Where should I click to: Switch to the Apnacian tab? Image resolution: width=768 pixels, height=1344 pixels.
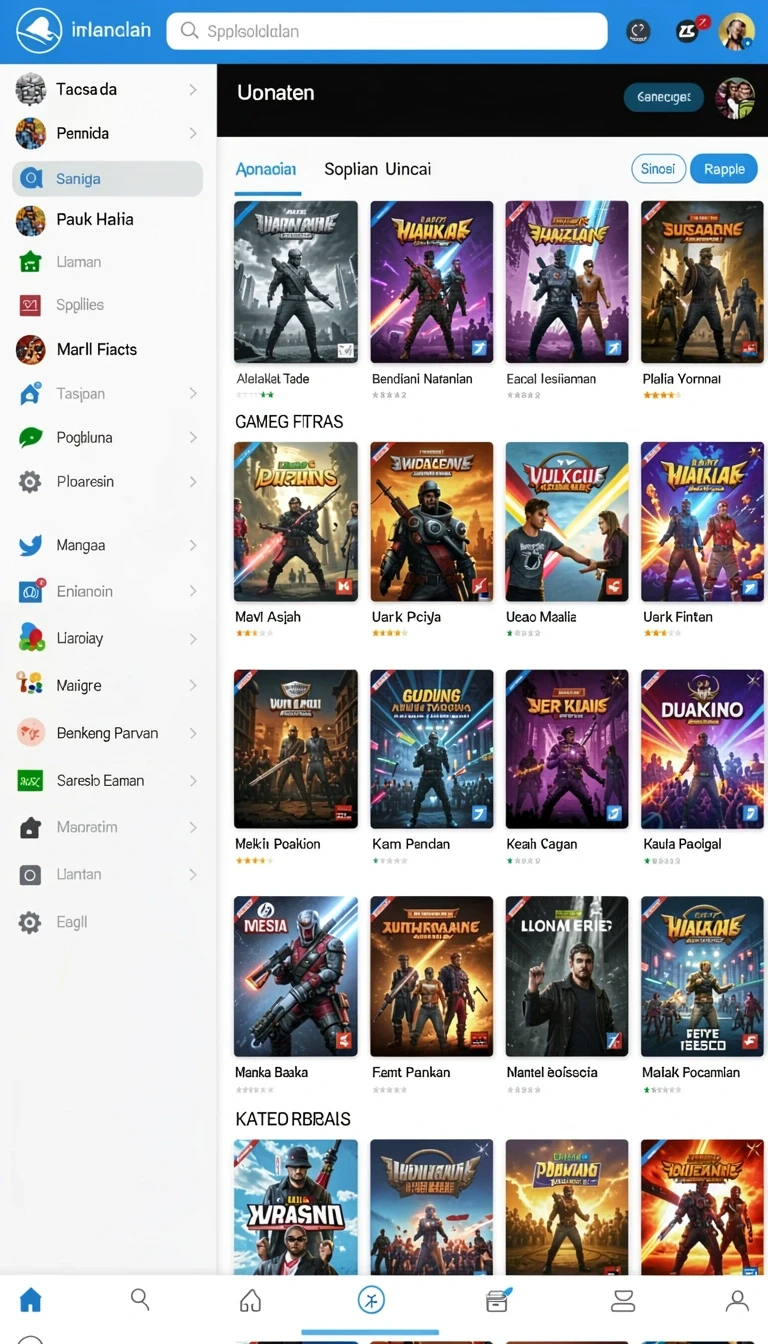pyautogui.click(x=266, y=169)
